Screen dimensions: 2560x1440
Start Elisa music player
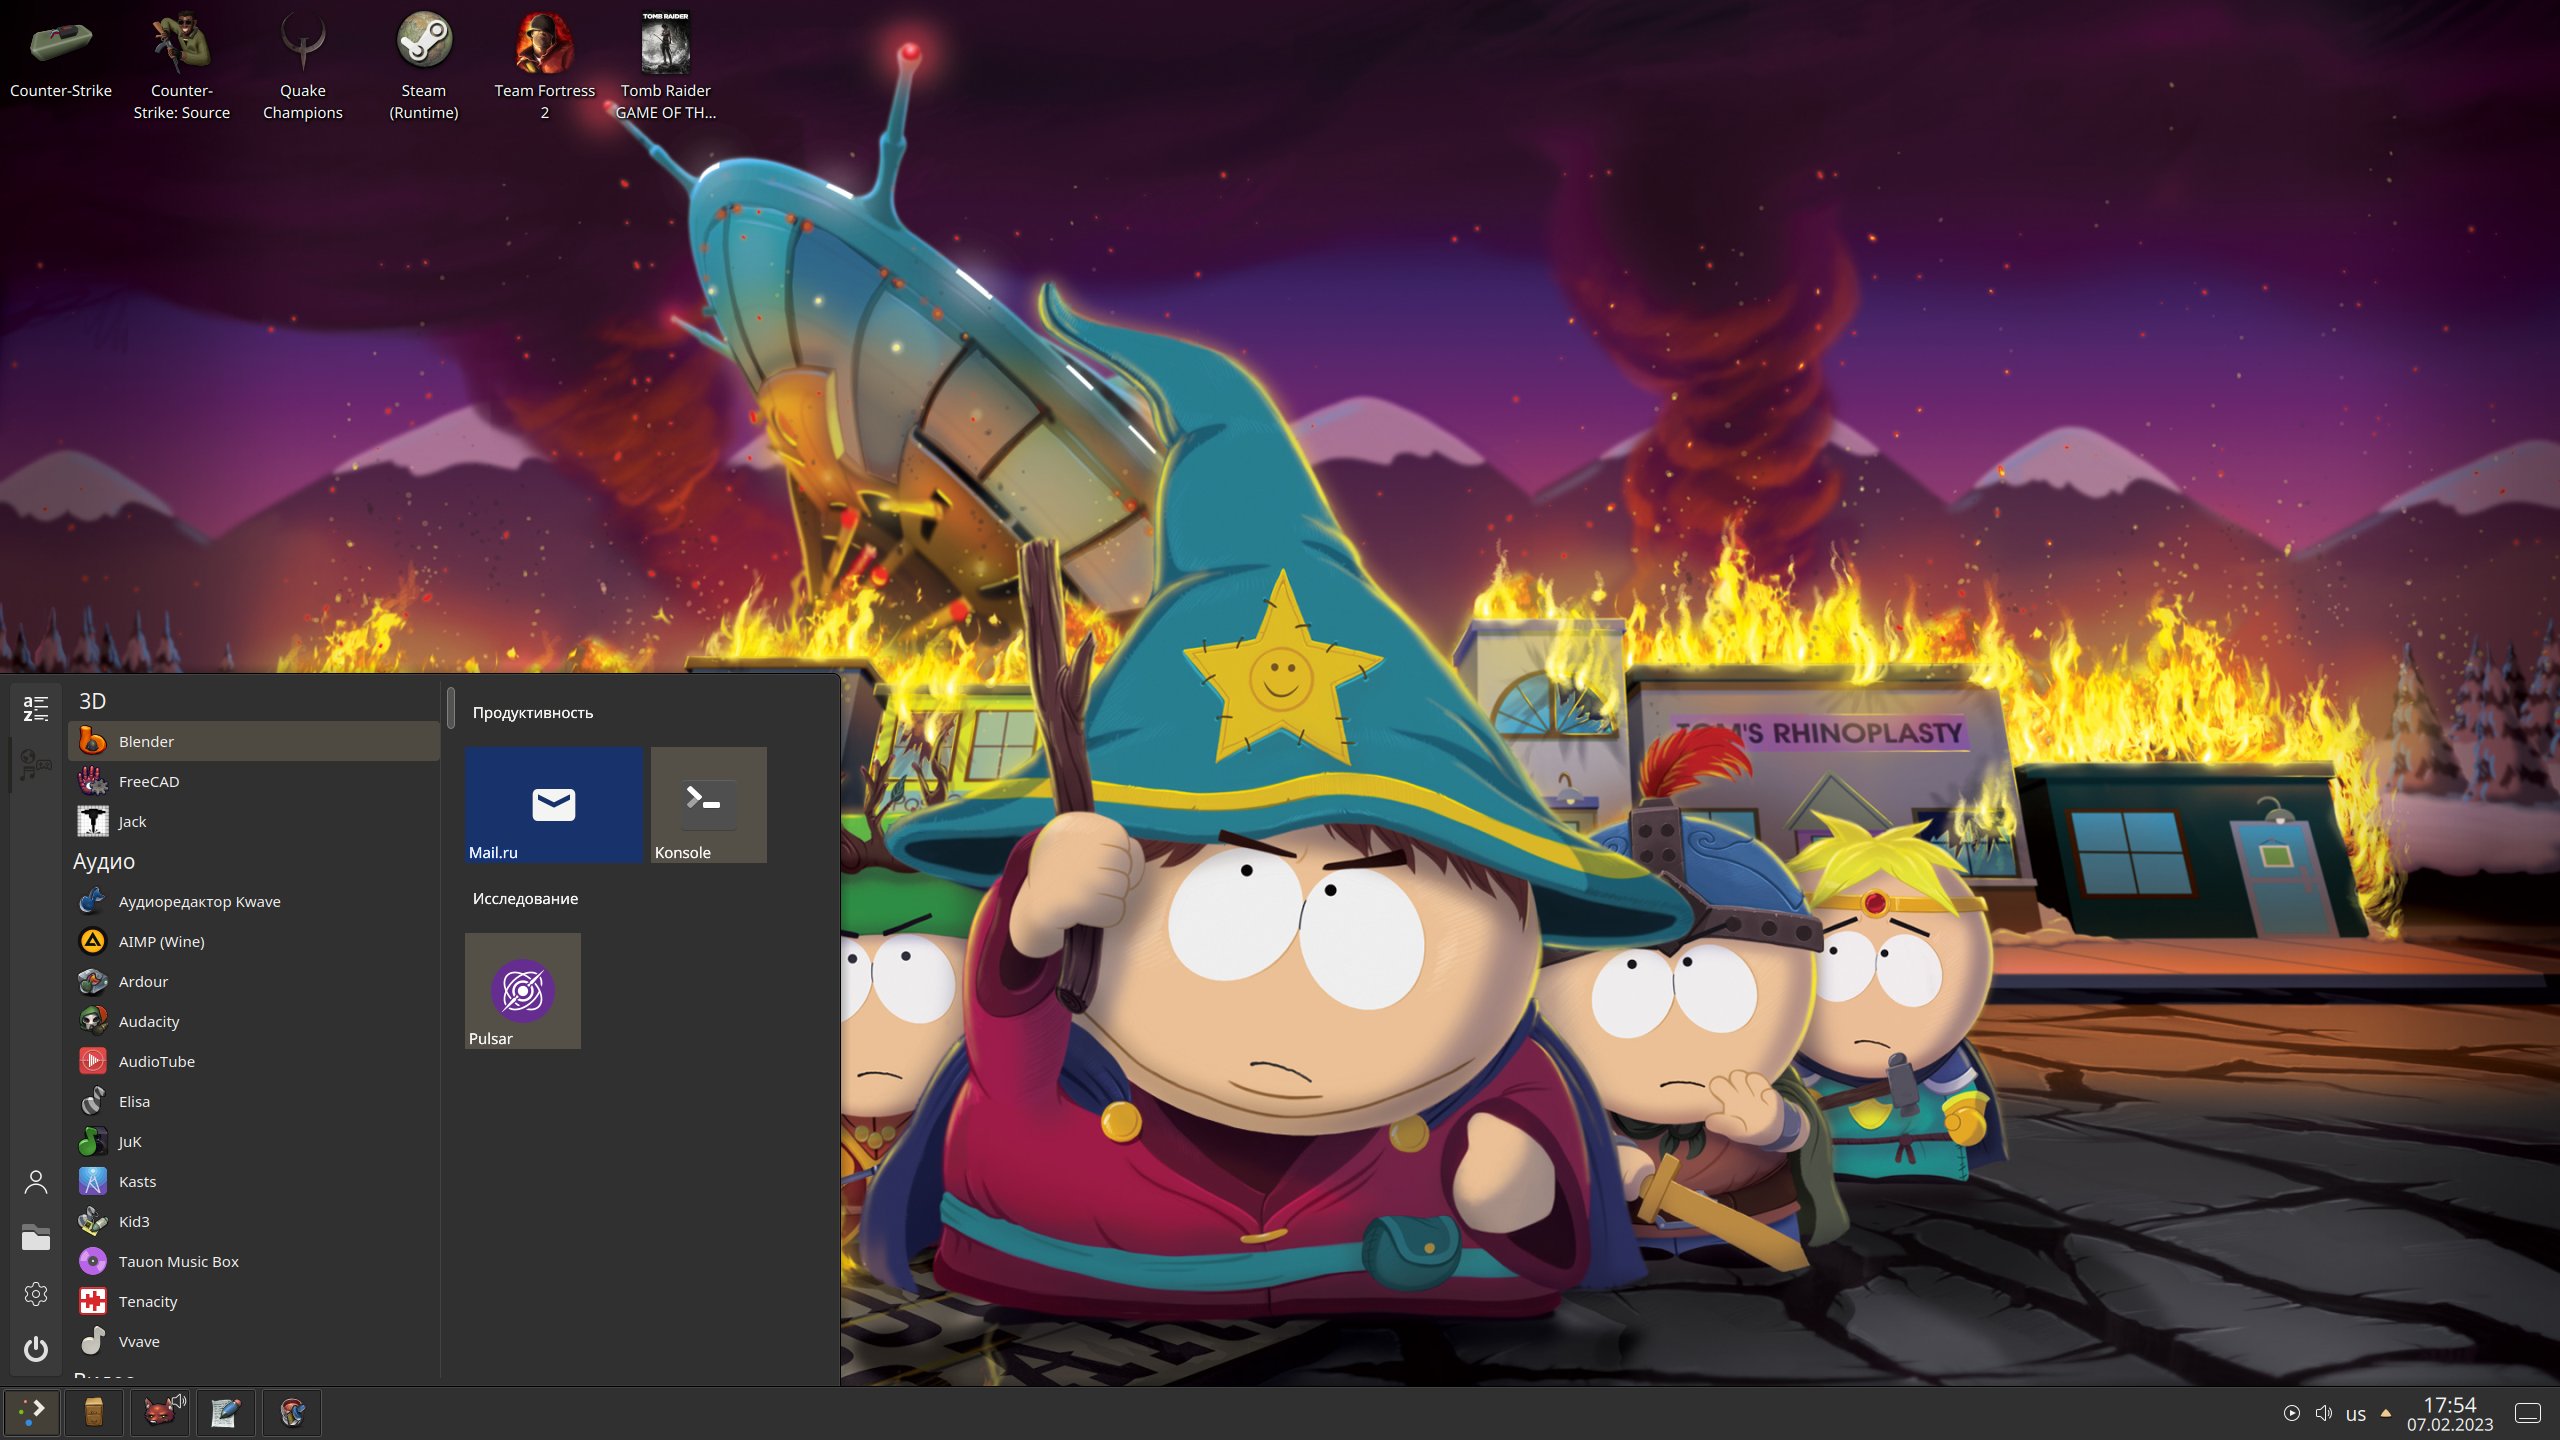pos(254,1101)
